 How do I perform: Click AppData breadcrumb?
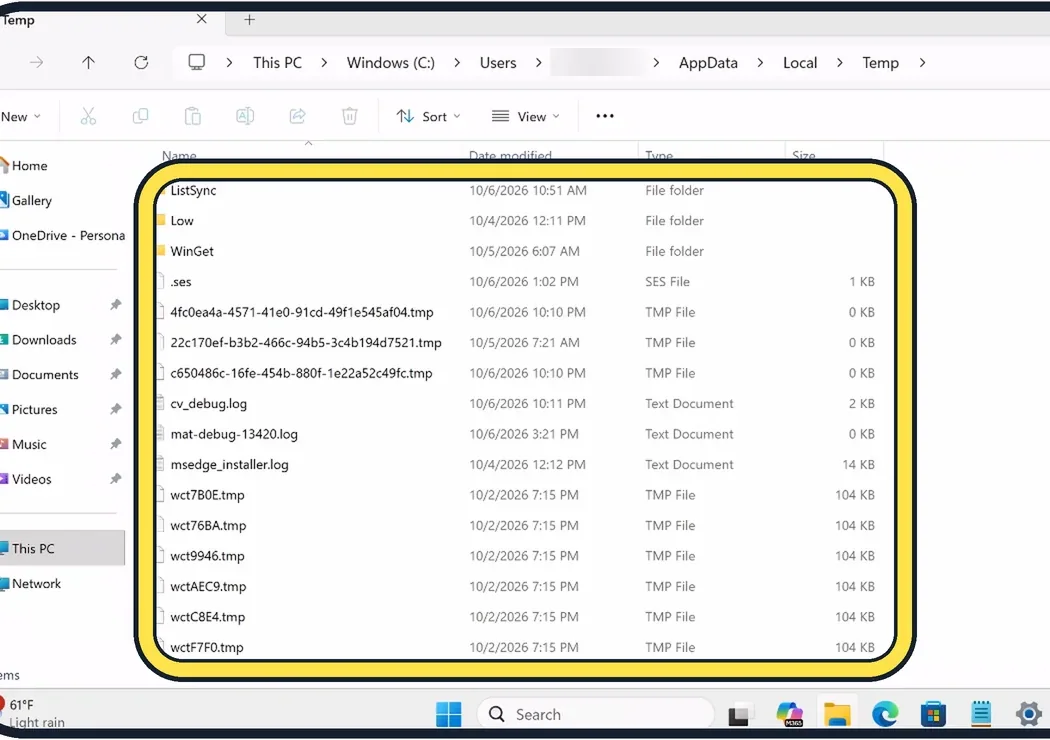coord(708,62)
